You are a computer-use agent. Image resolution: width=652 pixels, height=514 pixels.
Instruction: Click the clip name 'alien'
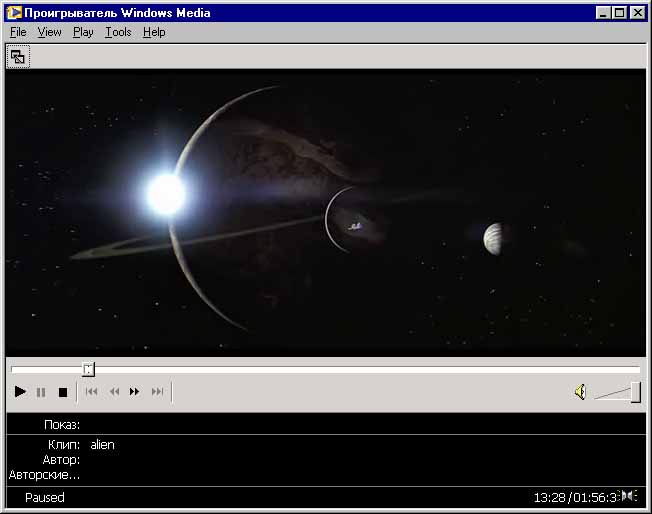click(x=102, y=445)
